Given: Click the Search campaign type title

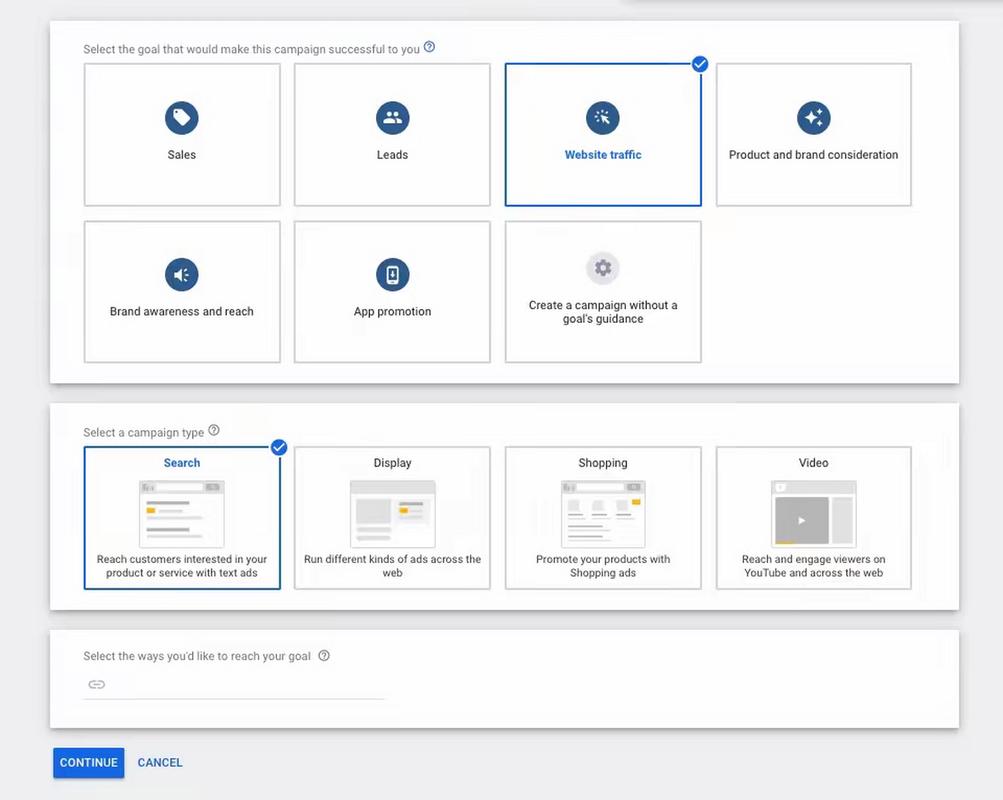Looking at the screenshot, I should pos(182,463).
